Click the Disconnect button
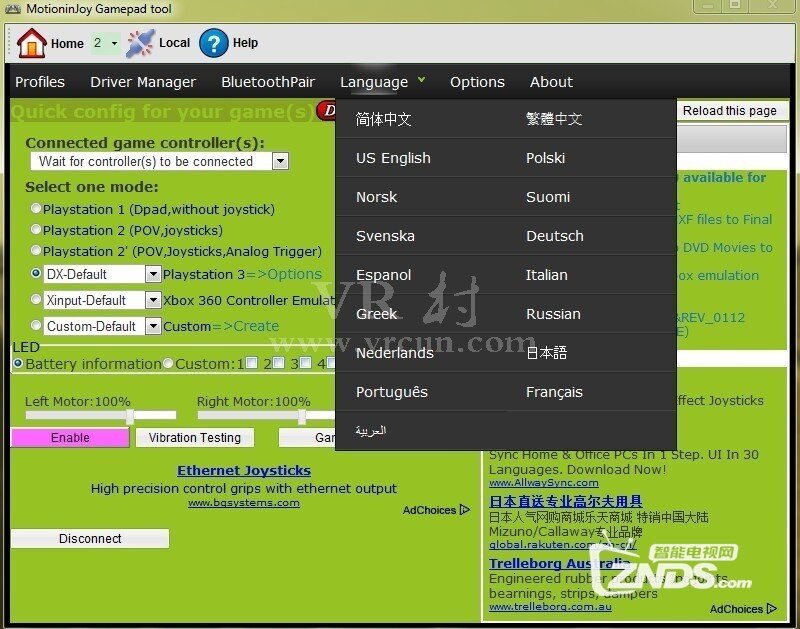Image resolution: width=800 pixels, height=629 pixels. 90,539
